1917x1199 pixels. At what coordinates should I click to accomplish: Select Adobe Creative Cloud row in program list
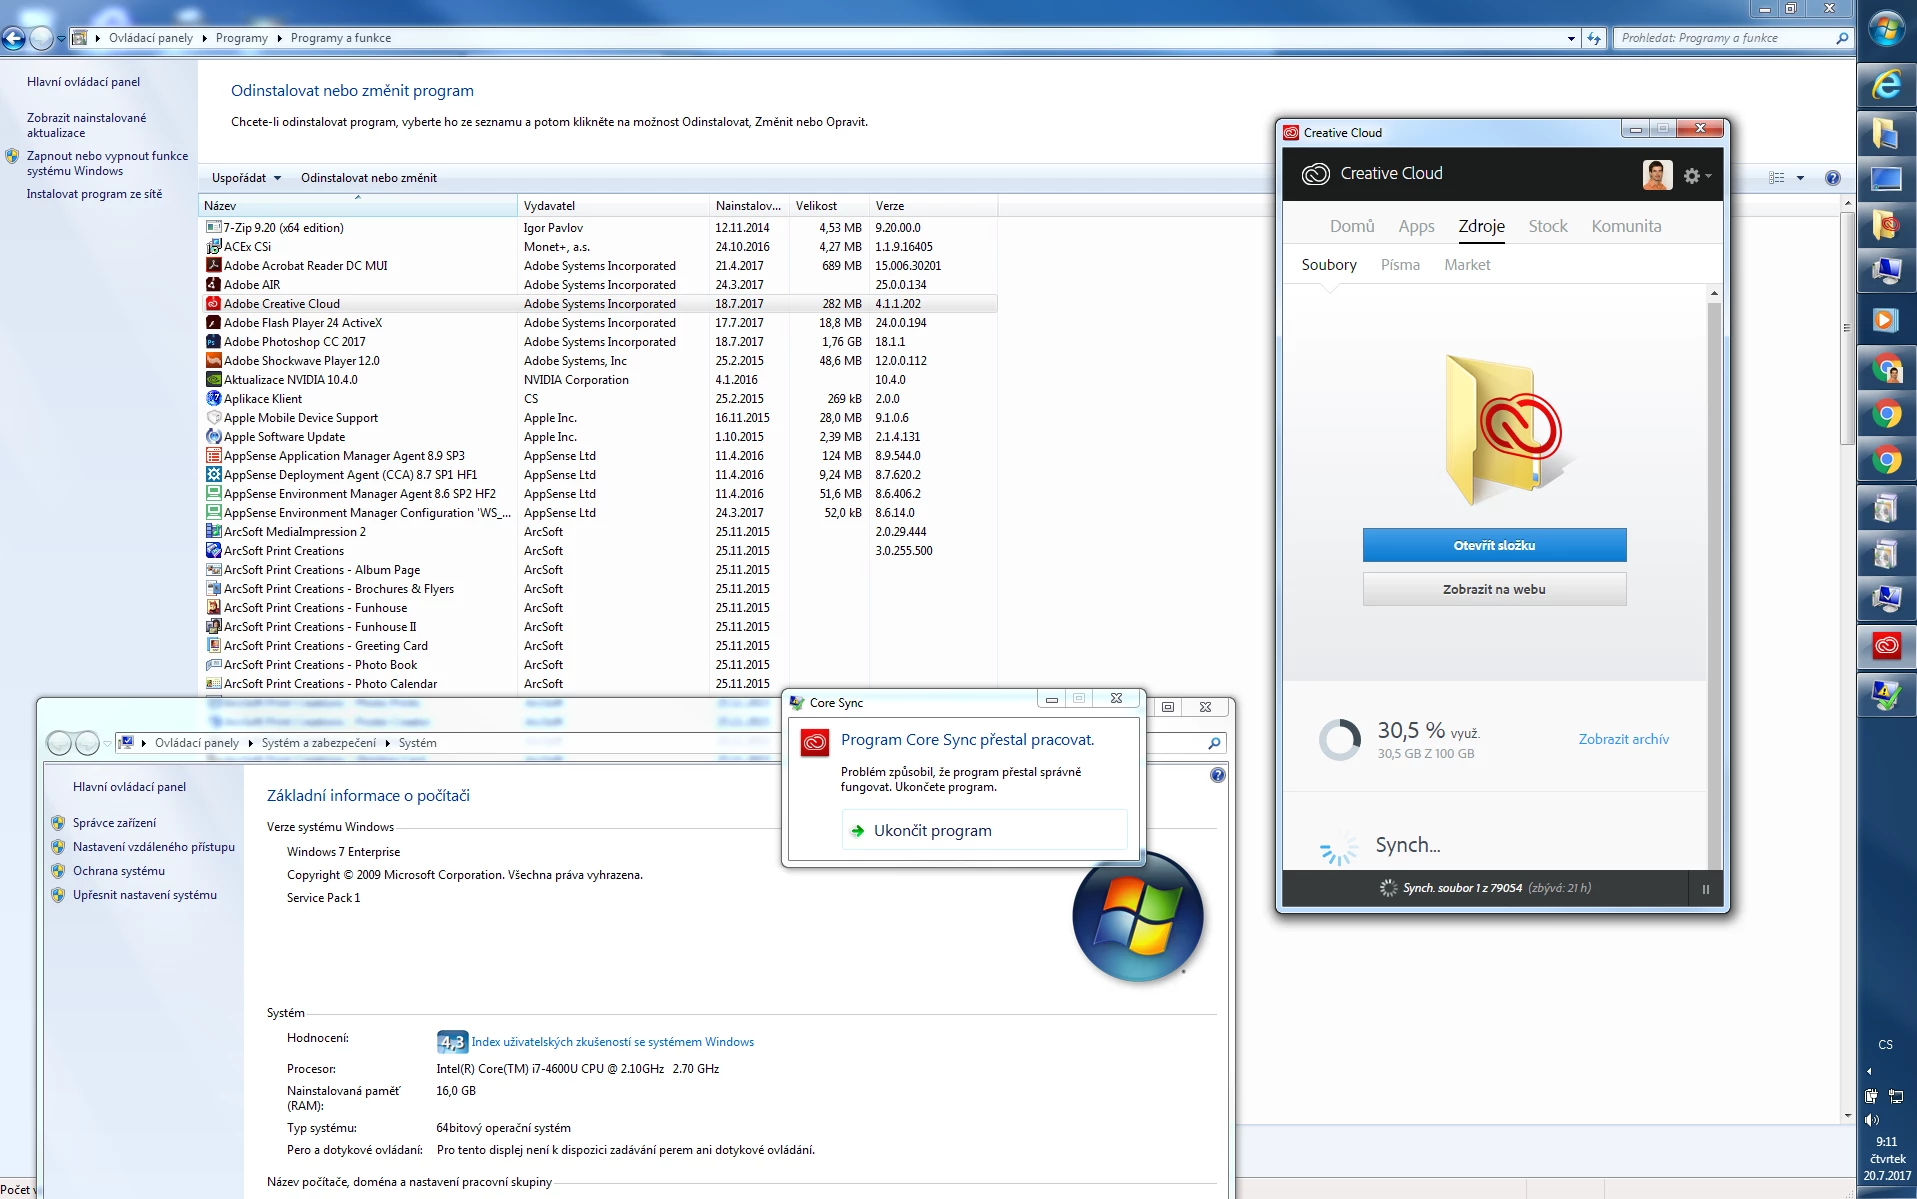600,303
